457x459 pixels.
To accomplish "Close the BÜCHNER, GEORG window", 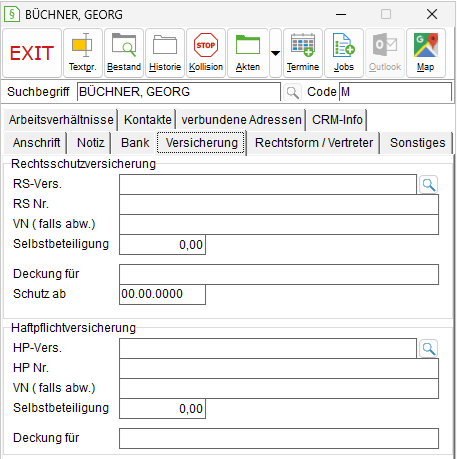I will point(432,14).
